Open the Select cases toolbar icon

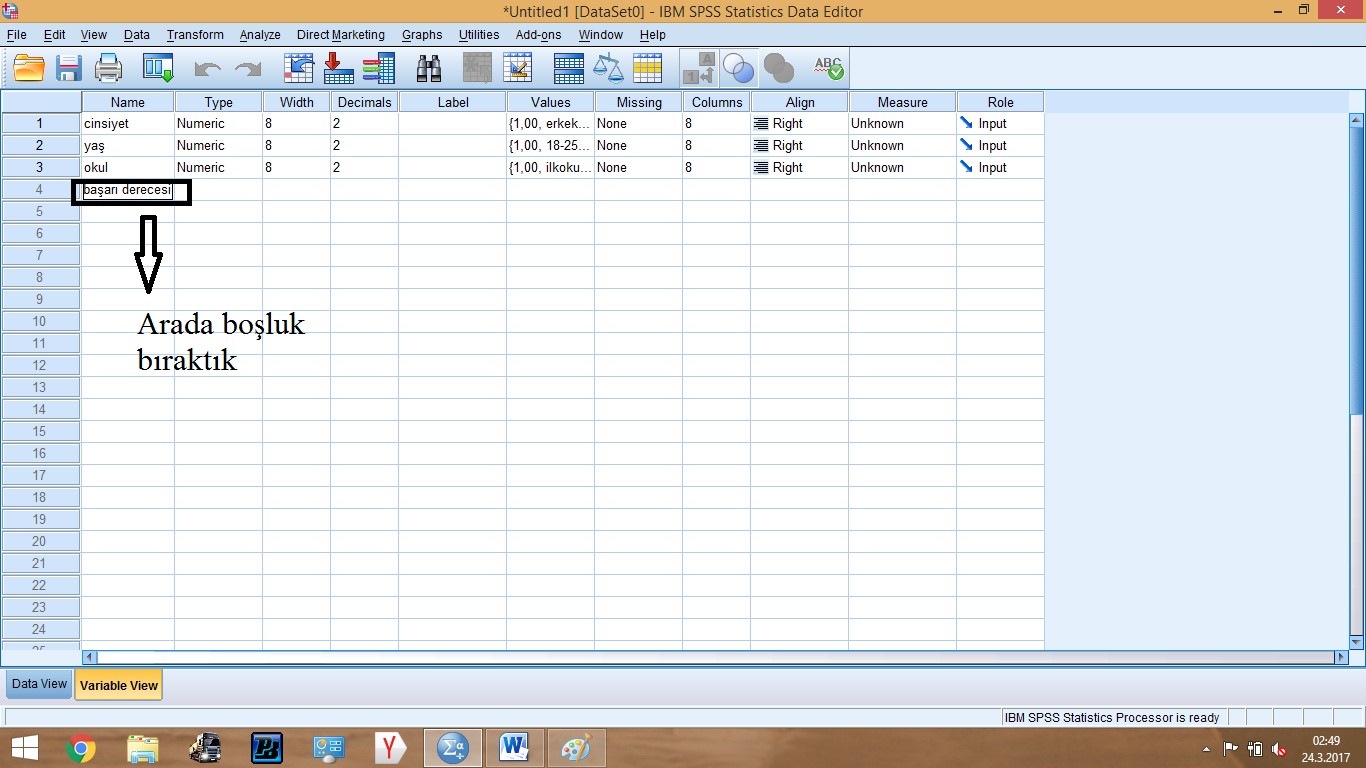click(x=647, y=68)
